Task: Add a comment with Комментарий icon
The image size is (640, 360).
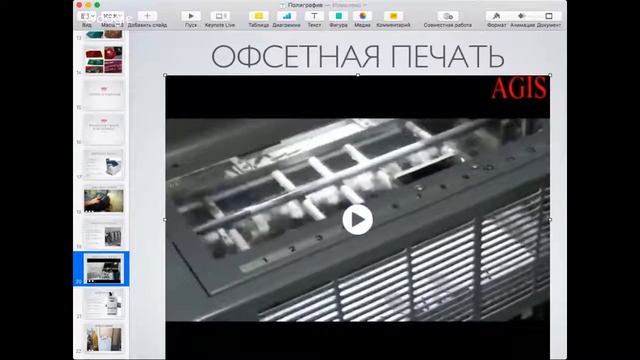Action: 393,16
